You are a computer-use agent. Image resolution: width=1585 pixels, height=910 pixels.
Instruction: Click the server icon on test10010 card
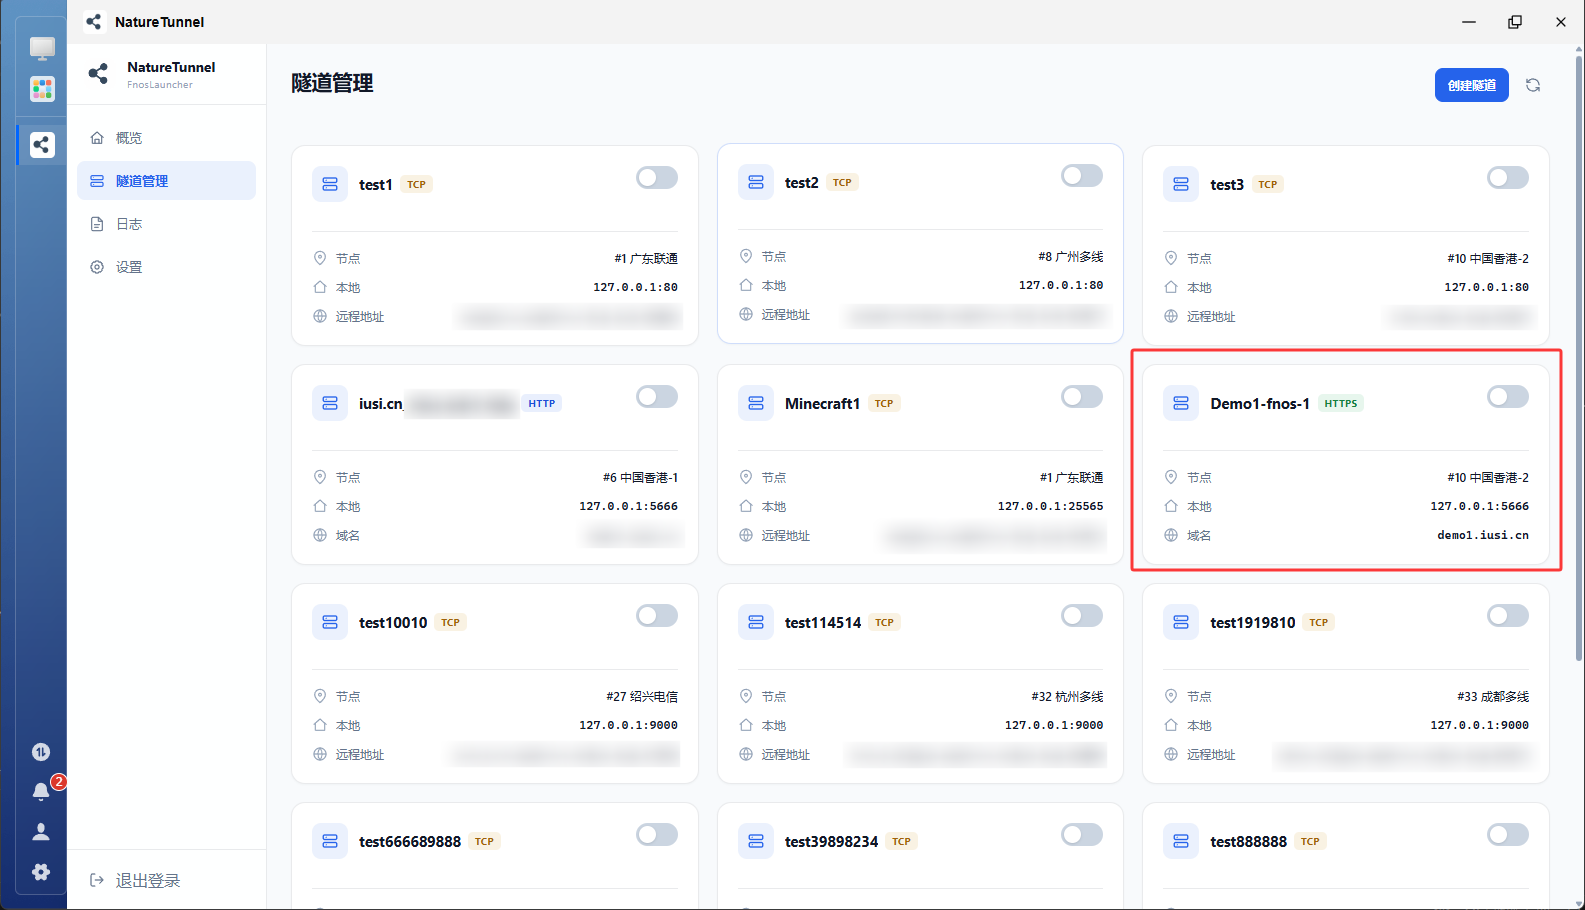coord(330,622)
